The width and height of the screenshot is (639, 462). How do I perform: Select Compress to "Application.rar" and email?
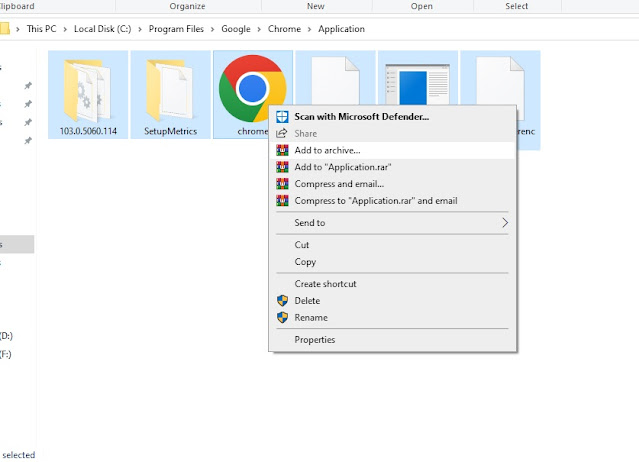point(392,200)
